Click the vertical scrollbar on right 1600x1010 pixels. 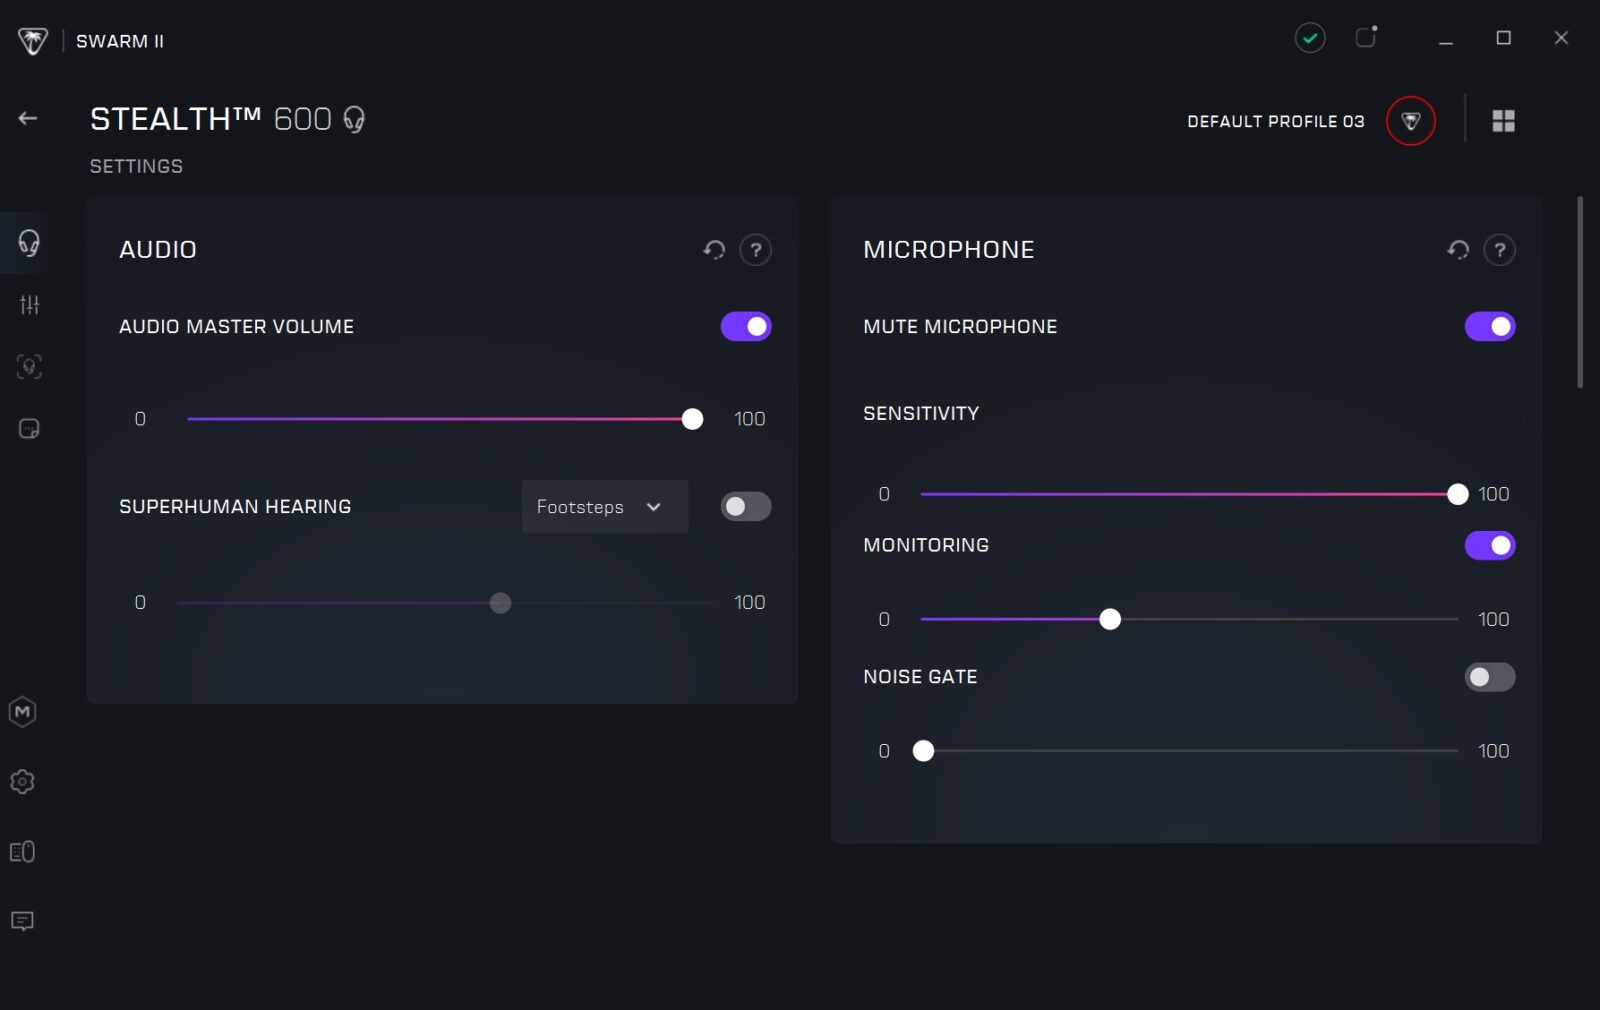point(1580,292)
